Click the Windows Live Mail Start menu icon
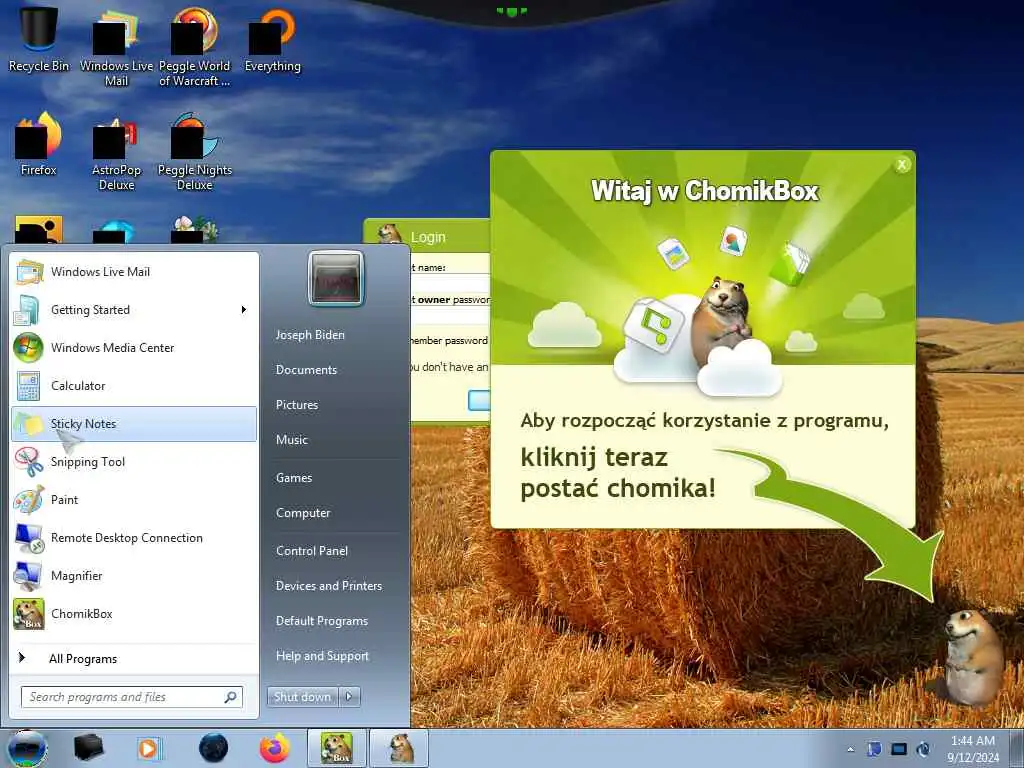 pyautogui.click(x=29, y=272)
